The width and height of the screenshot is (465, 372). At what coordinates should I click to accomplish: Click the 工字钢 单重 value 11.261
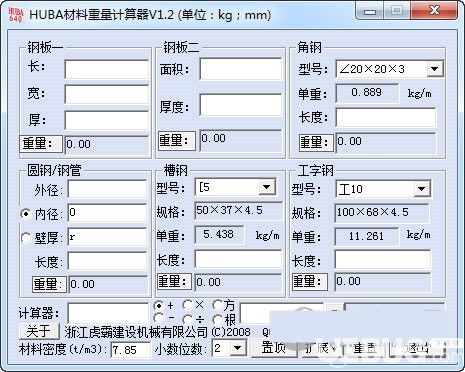click(x=367, y=237)
